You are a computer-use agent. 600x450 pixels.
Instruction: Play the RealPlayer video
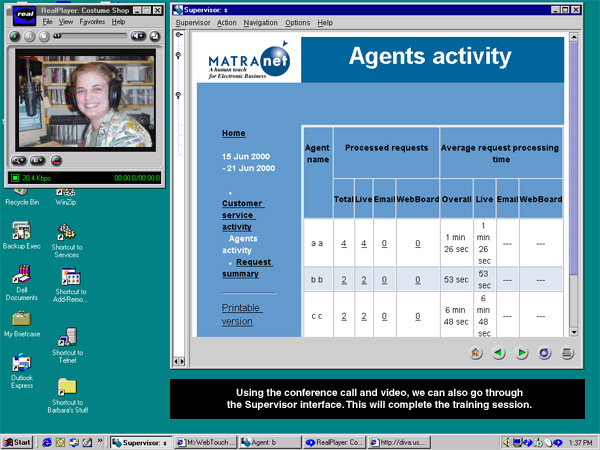(x=14, y=36)
